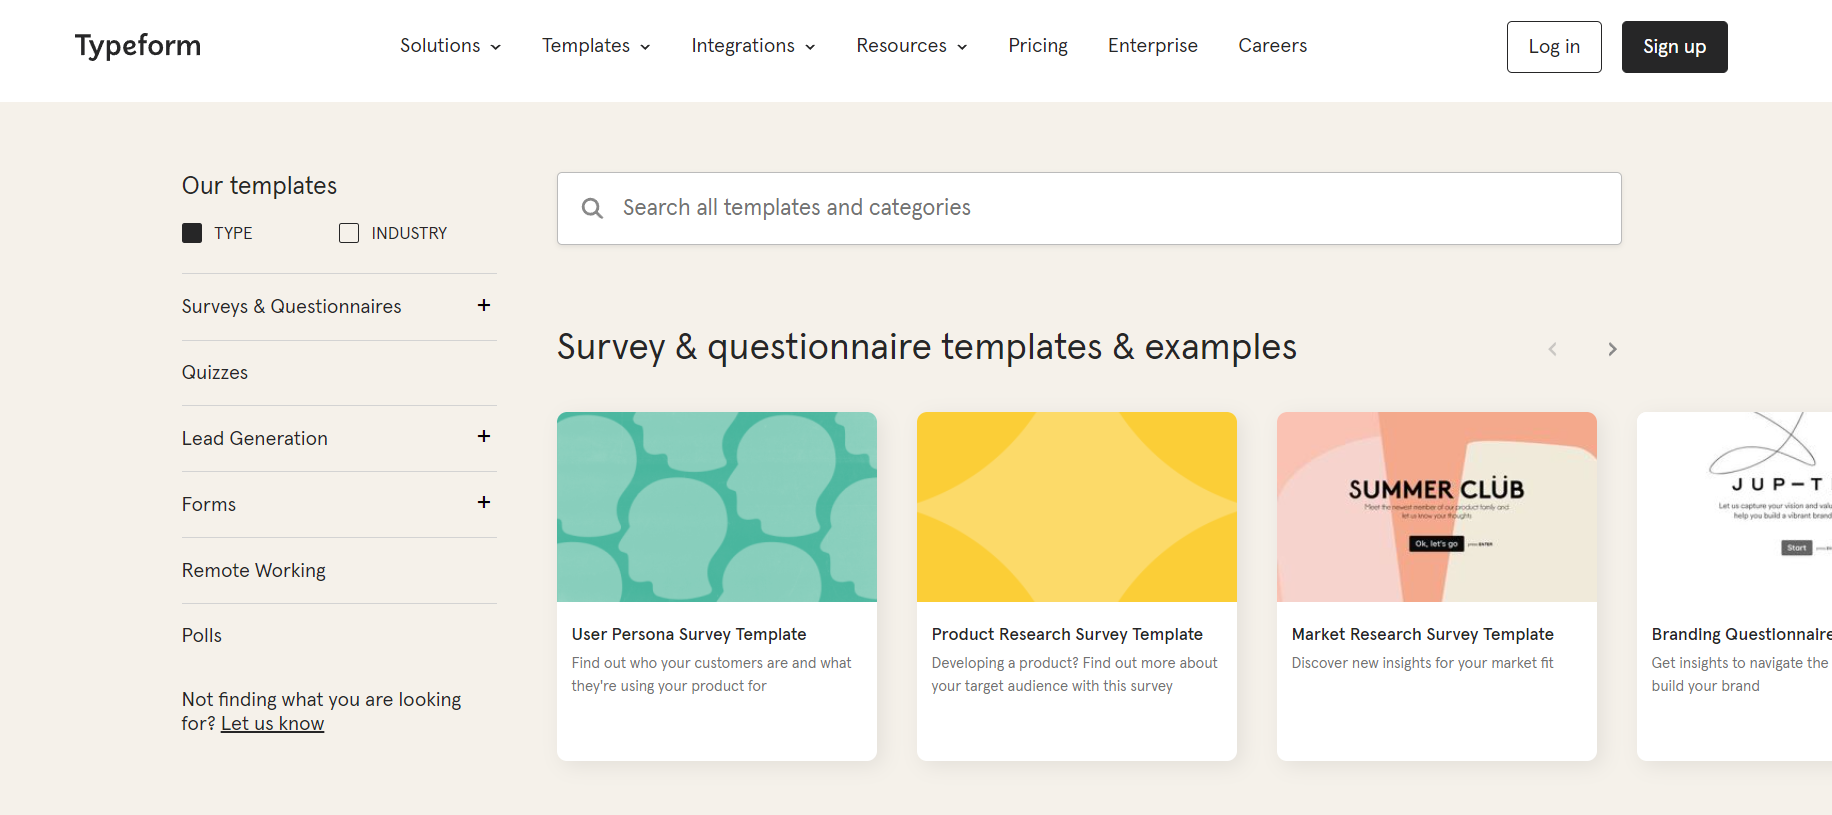
Task: Click the Typeform logo
Action: 138,46
